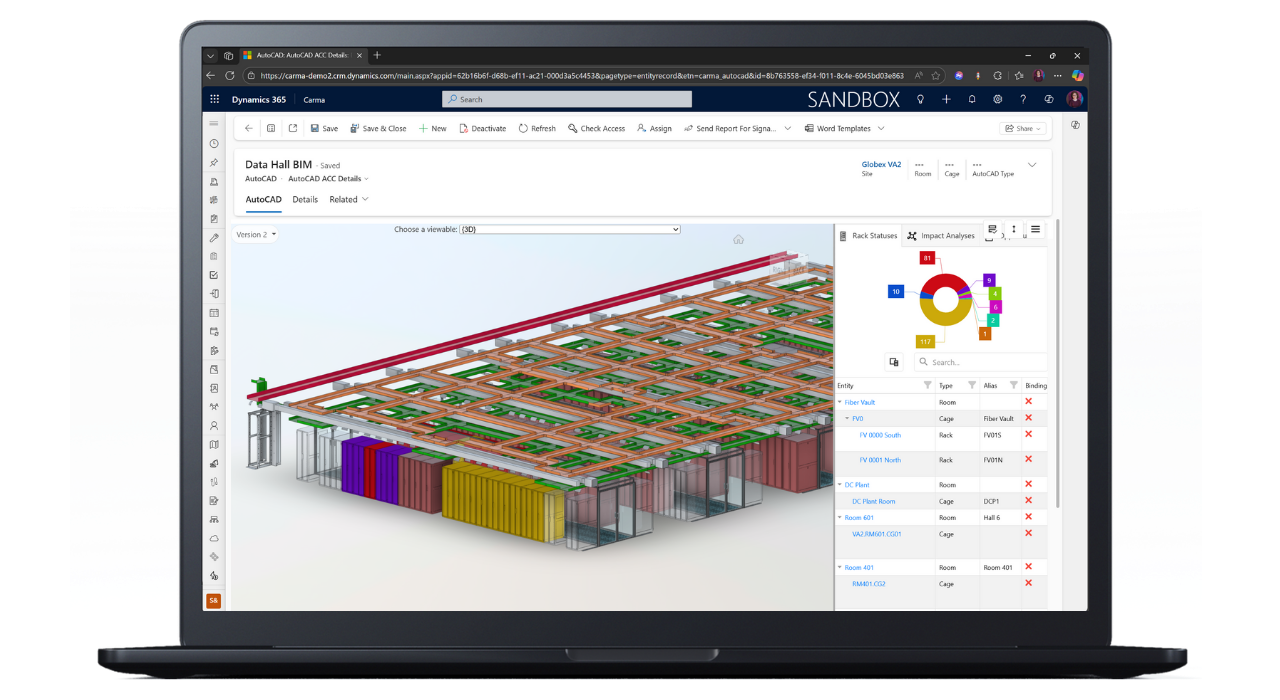Click the Home icon in the 3D viewer

(x=738, y=240)
